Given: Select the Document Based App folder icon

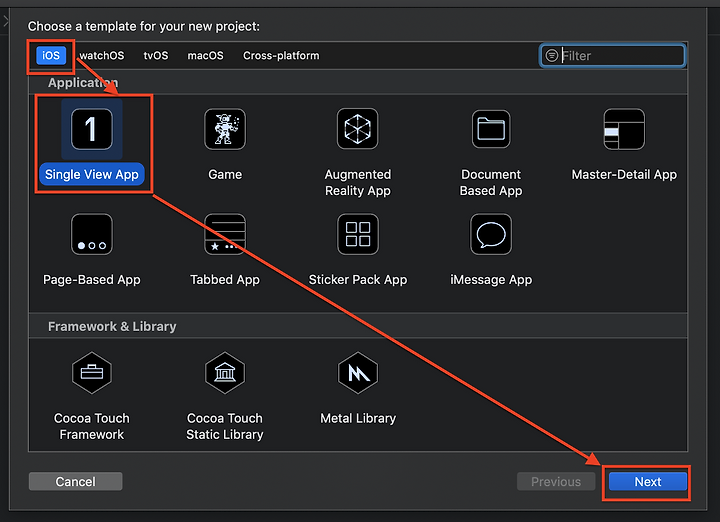Looking at the screenshot, I should 491,129.
